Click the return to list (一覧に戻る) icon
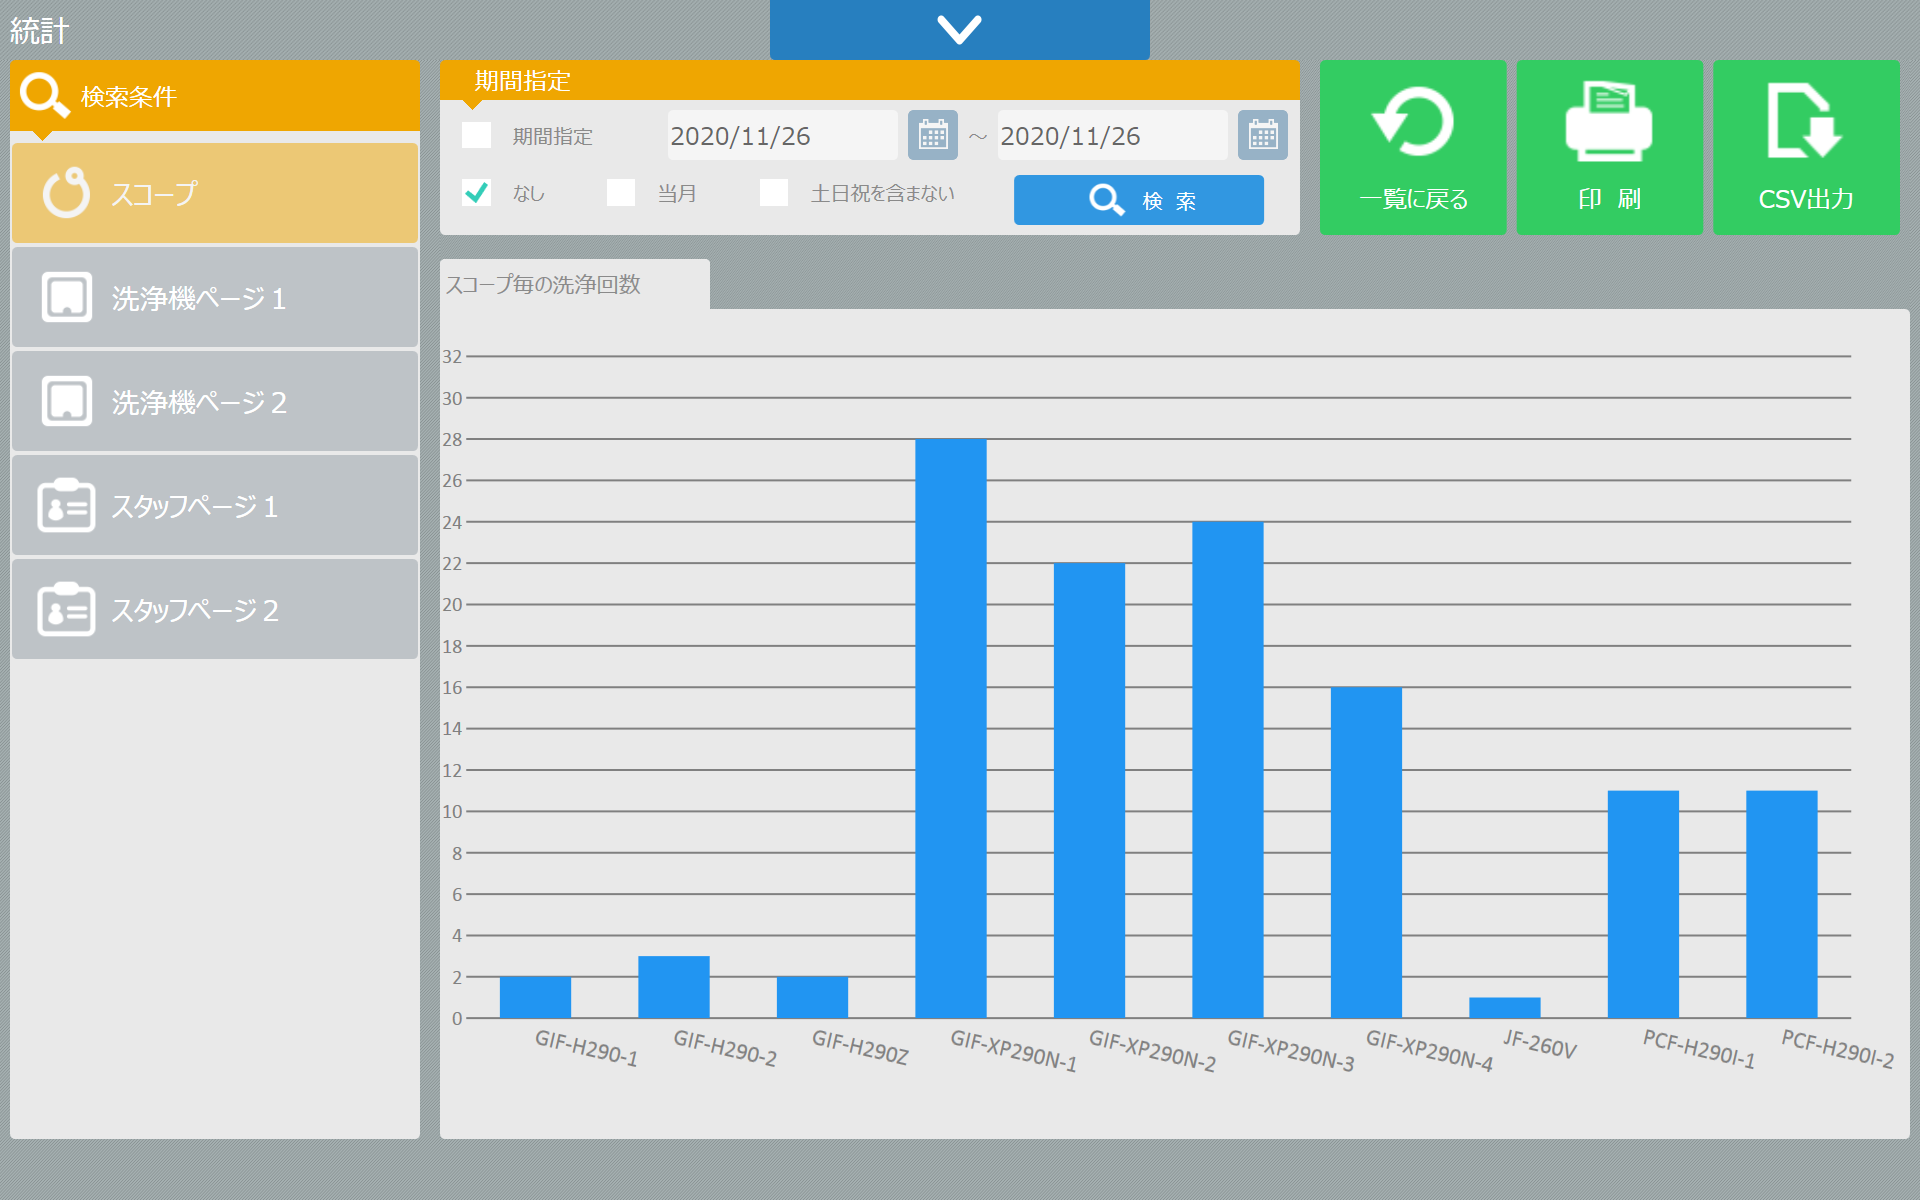1920x1200 pixels. point(1412,123)
